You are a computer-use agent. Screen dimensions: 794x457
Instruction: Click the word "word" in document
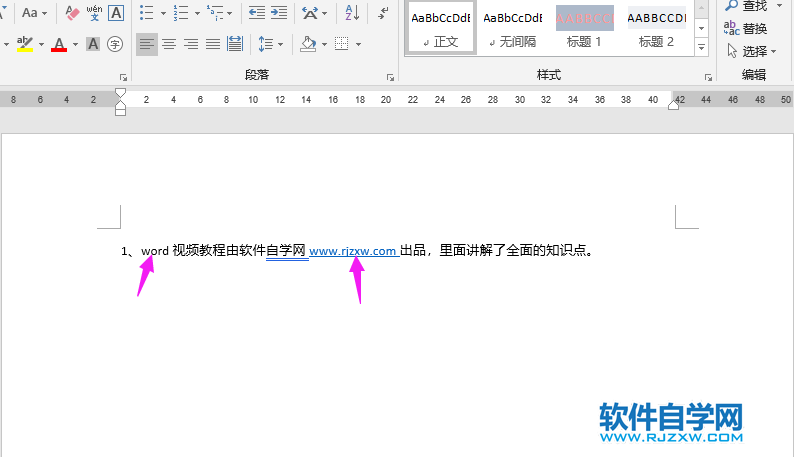click(154, 251)
